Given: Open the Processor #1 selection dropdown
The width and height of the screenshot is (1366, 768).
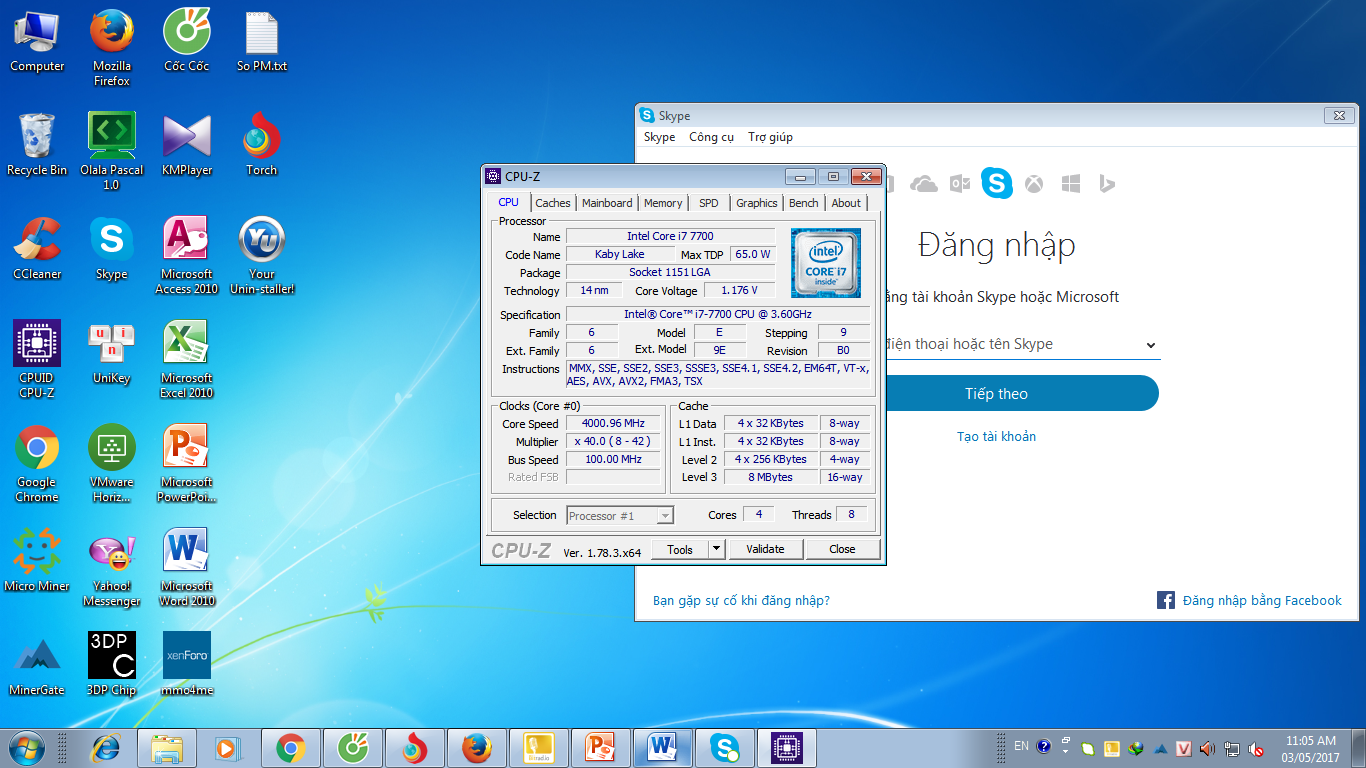Looking at the screenshot, I should coord(620,516).
